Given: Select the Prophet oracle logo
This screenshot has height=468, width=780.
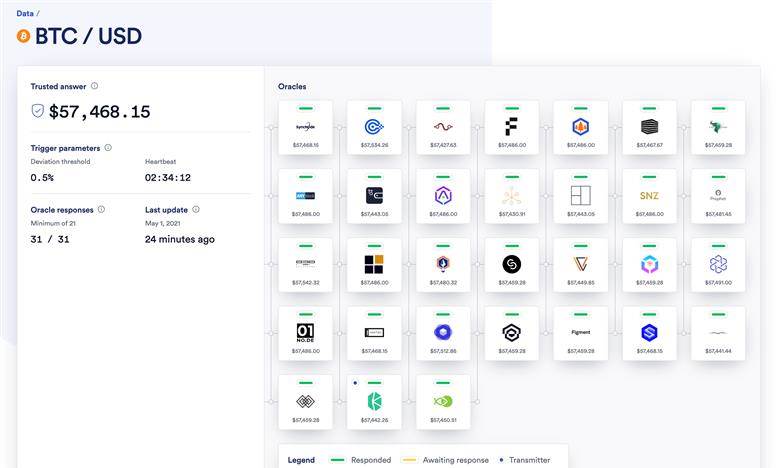Looking at the screenshot, I should click(x=718, y=194).
